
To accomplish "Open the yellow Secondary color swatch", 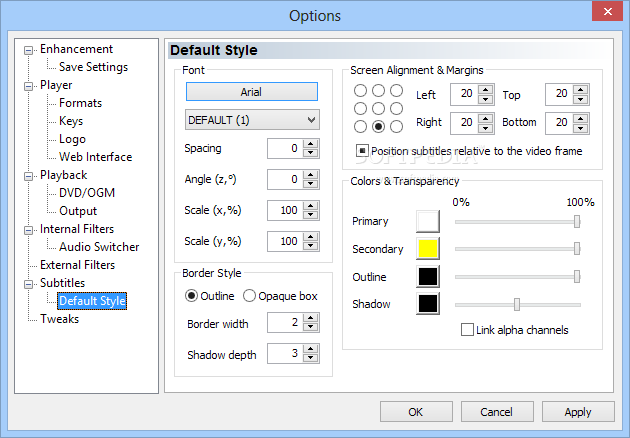I will [428, 248].
